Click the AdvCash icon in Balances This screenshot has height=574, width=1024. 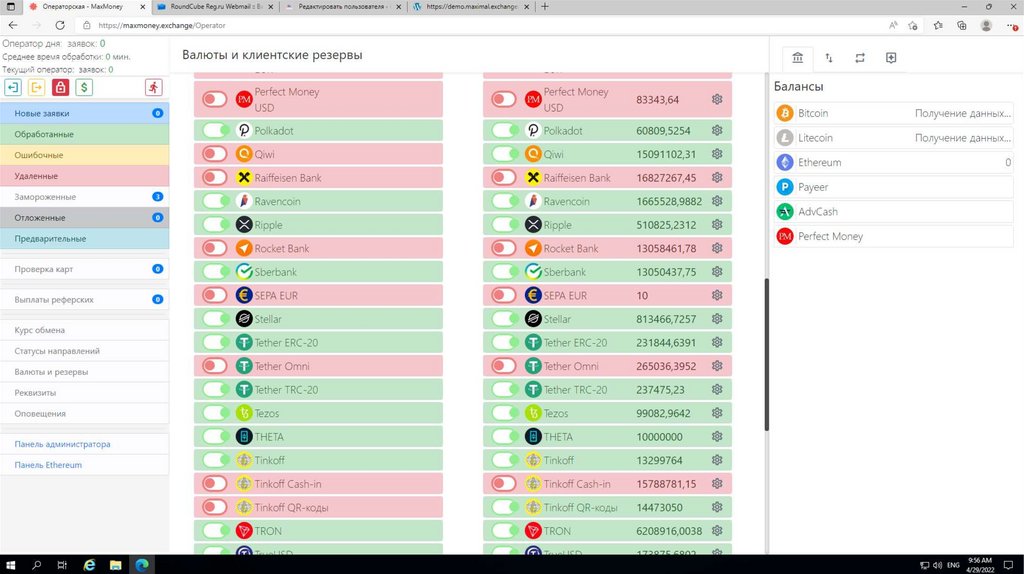click(784, 212)
